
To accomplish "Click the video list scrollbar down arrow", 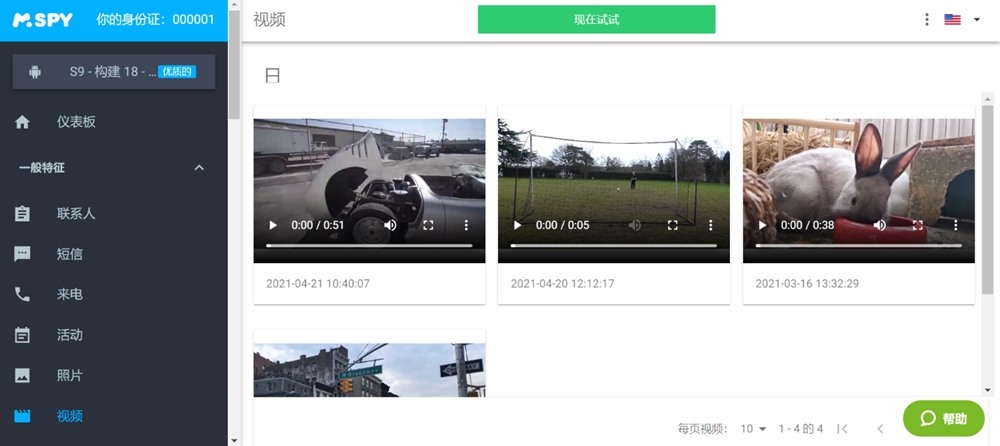I will [988, 390].
